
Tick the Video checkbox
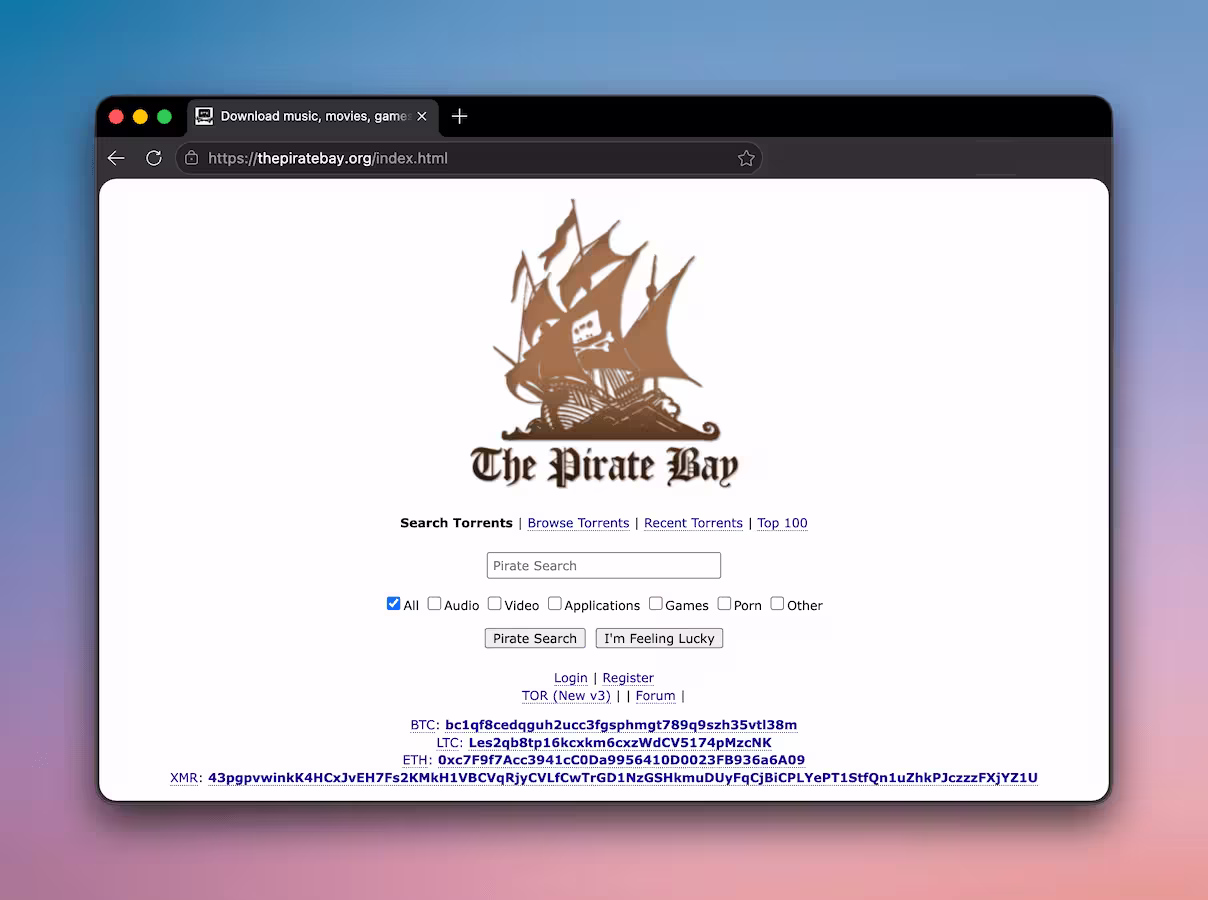494,603
